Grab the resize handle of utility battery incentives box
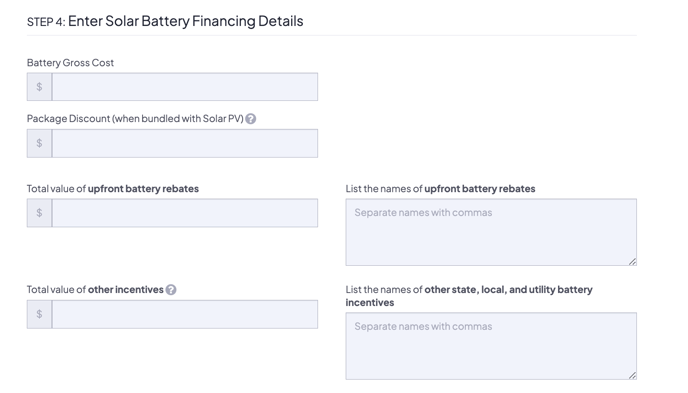The width and height of the screenshot is (688, 393). coord(632,375)
